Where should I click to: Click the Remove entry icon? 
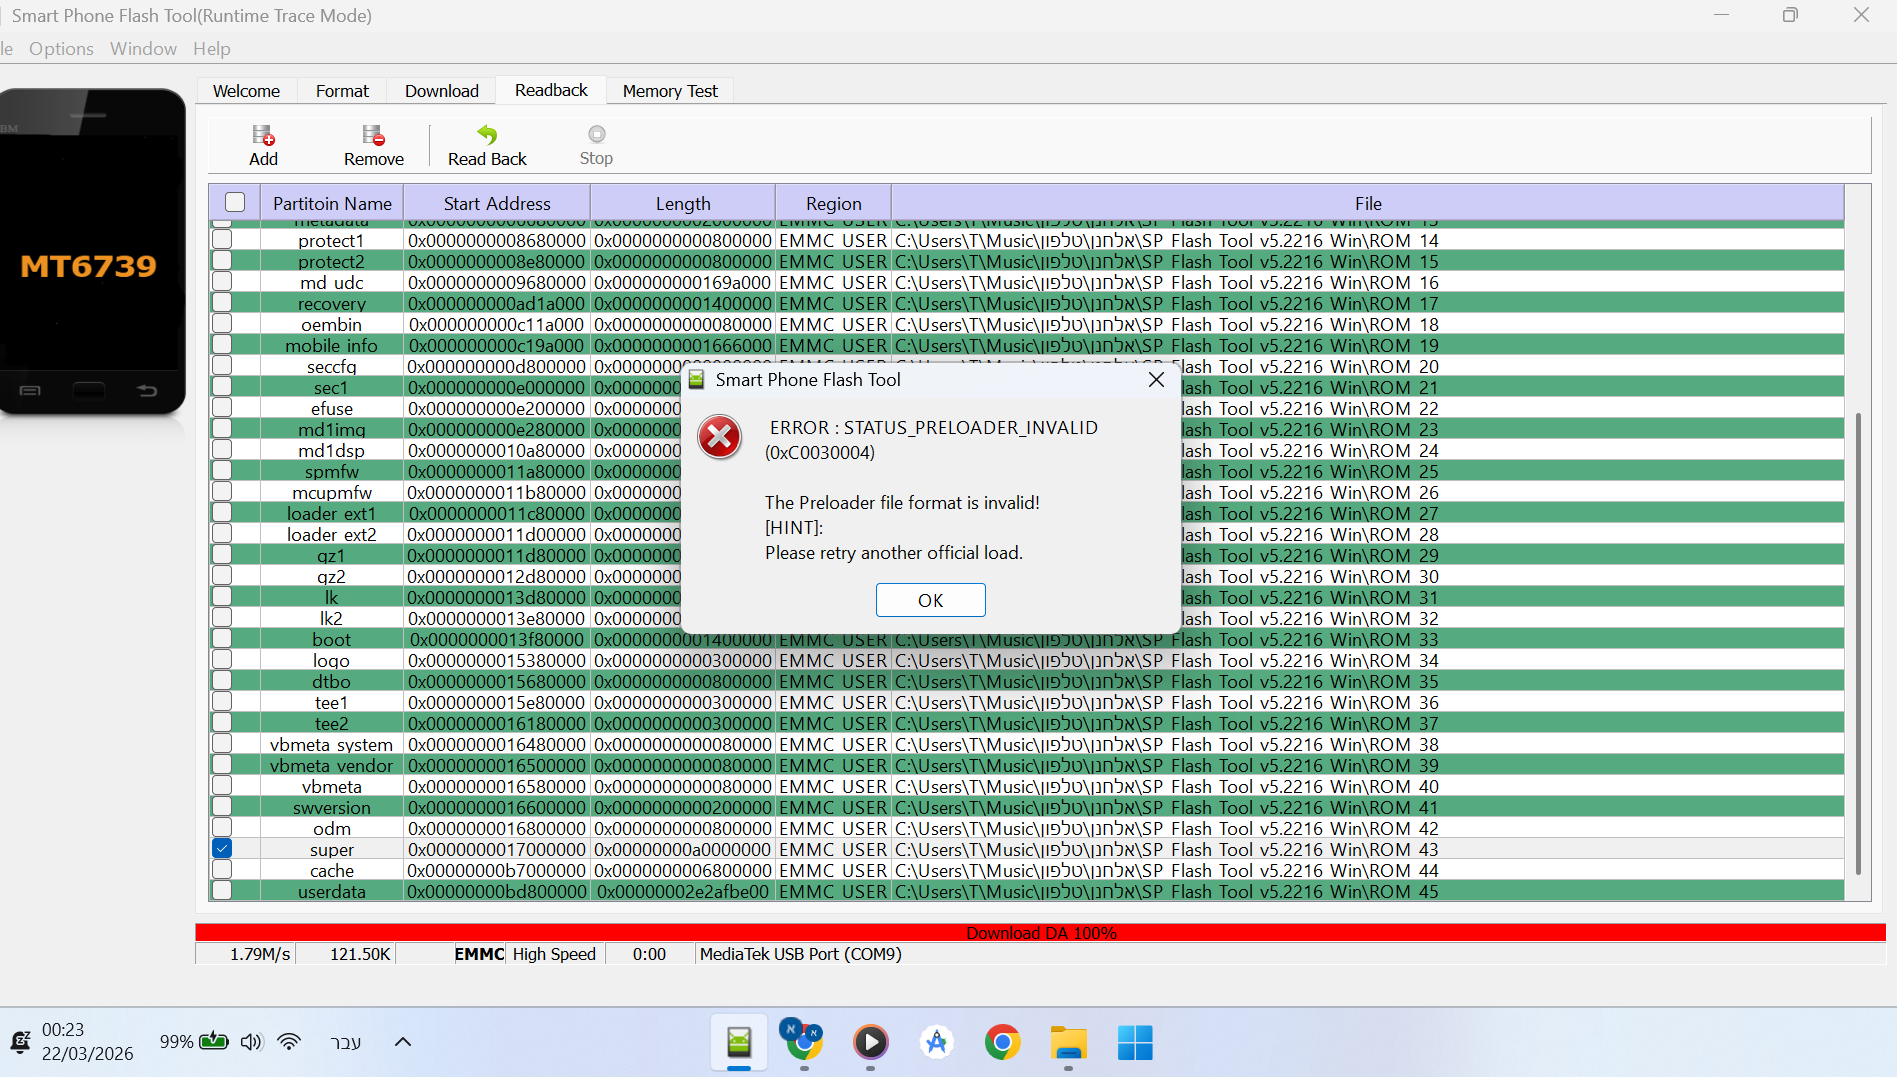(x=373, y=135)
